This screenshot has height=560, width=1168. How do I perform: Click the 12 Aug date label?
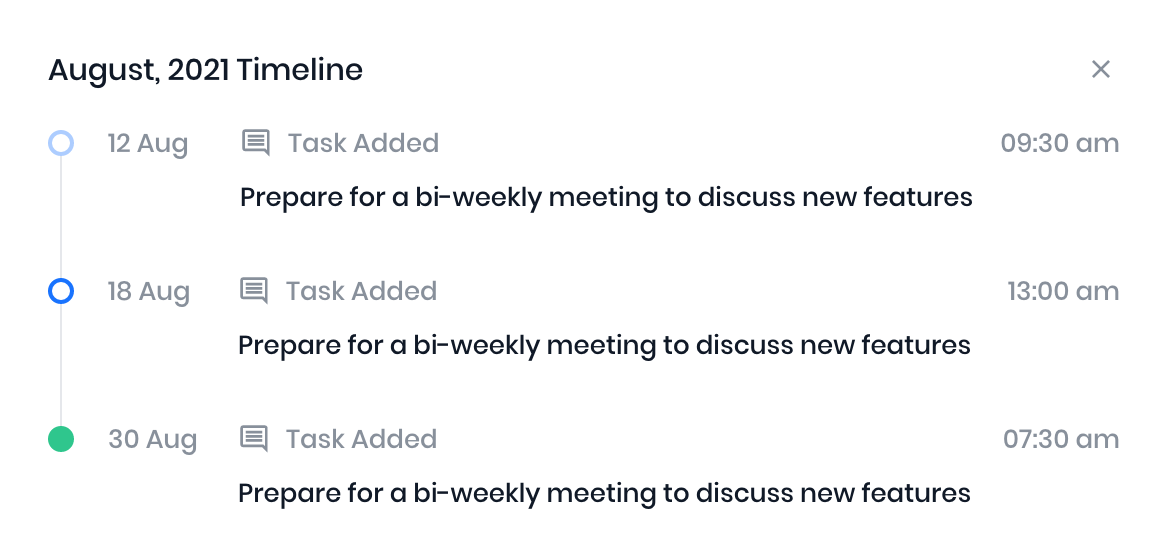[x=148, y=143]
